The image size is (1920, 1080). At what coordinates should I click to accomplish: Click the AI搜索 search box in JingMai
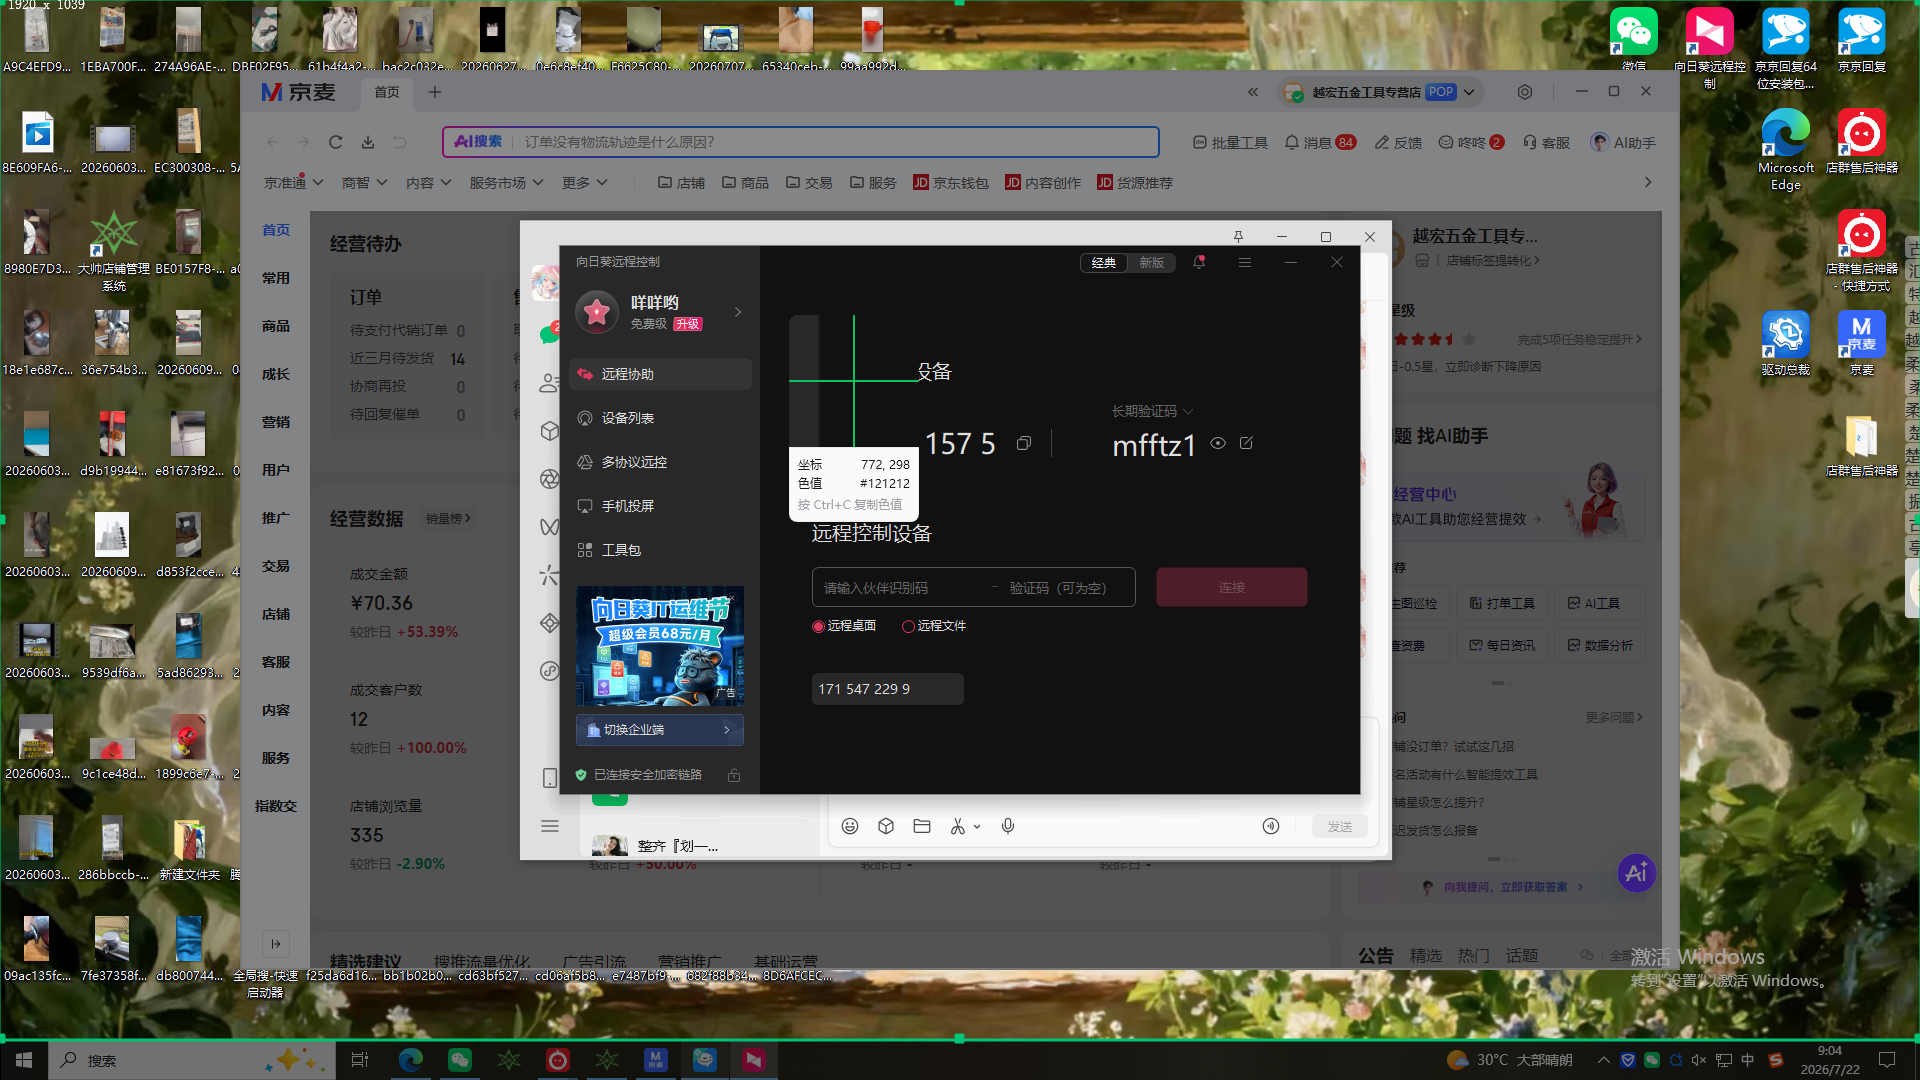pyautogui.click(x=801, y=142)
